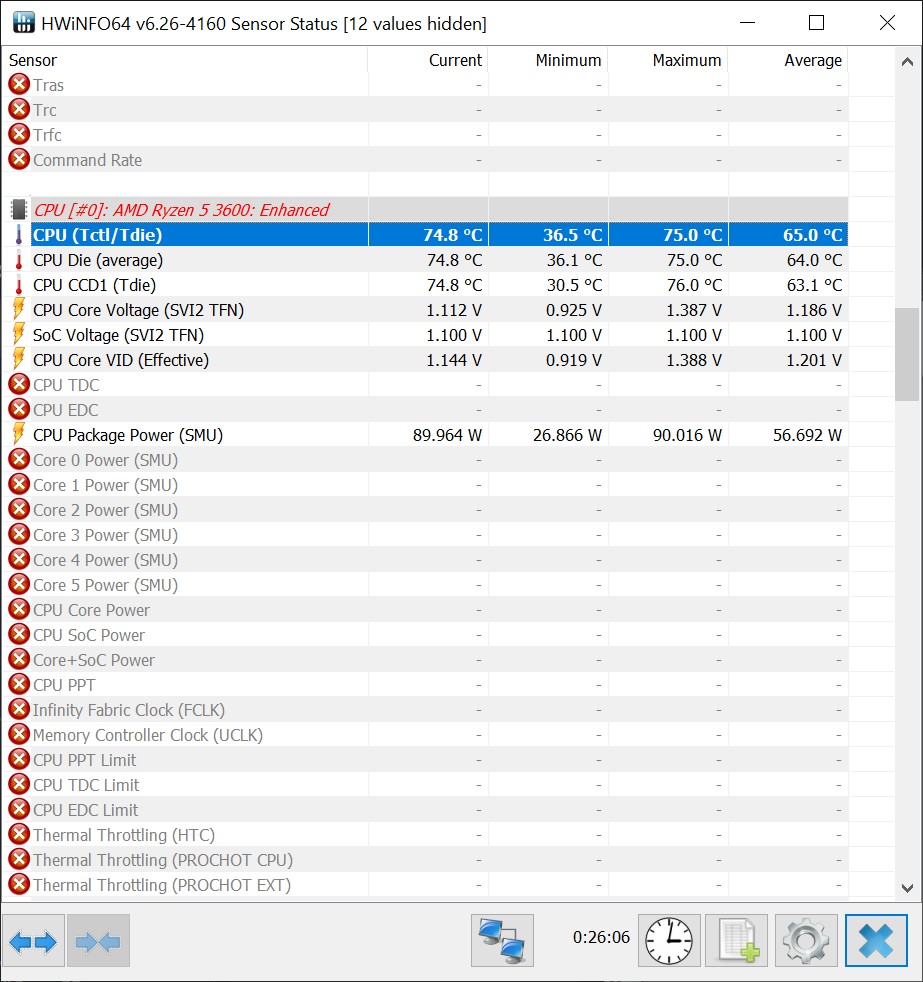
Task: Select the CPU Die (average) row
Action: (425, 260)
